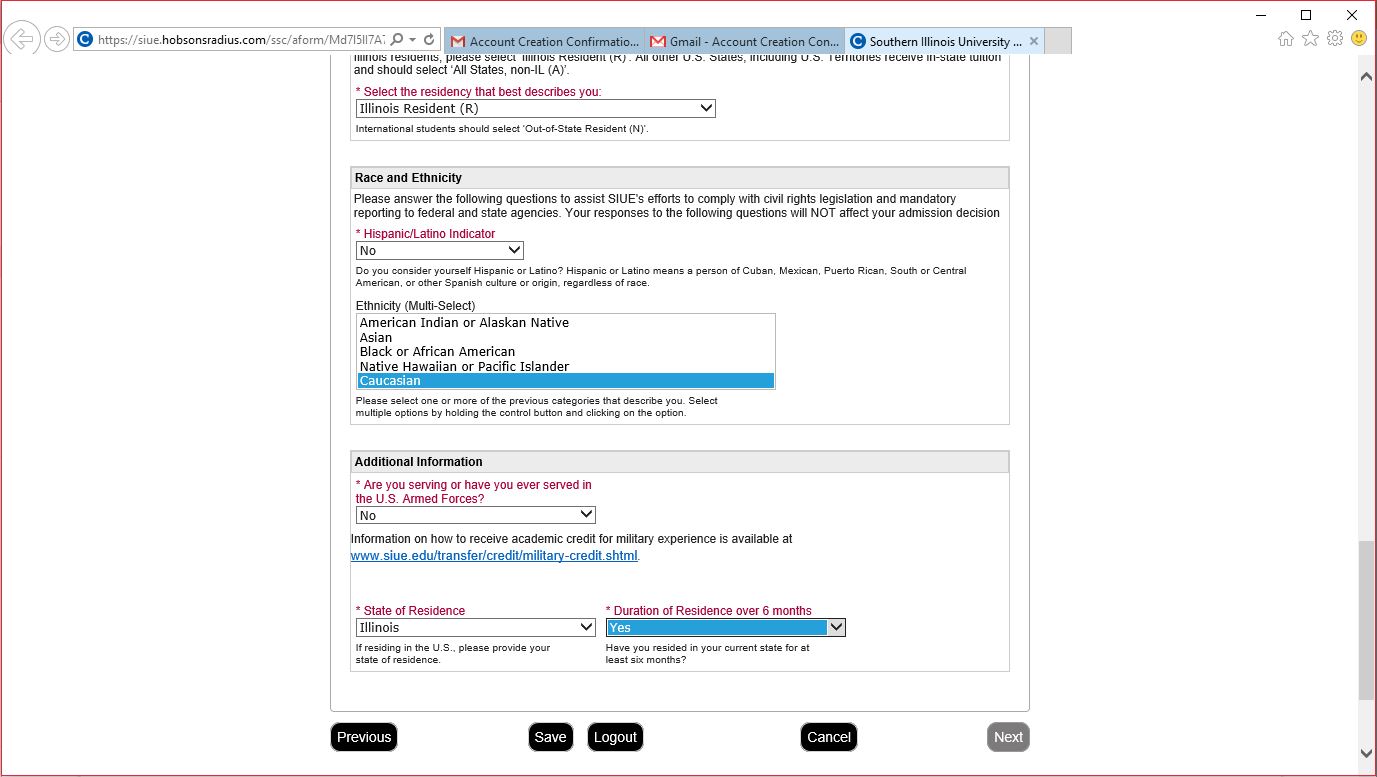Screen dimensions: 1377x777
Task: Click the Save button
Action: click(x=550, y=737)
